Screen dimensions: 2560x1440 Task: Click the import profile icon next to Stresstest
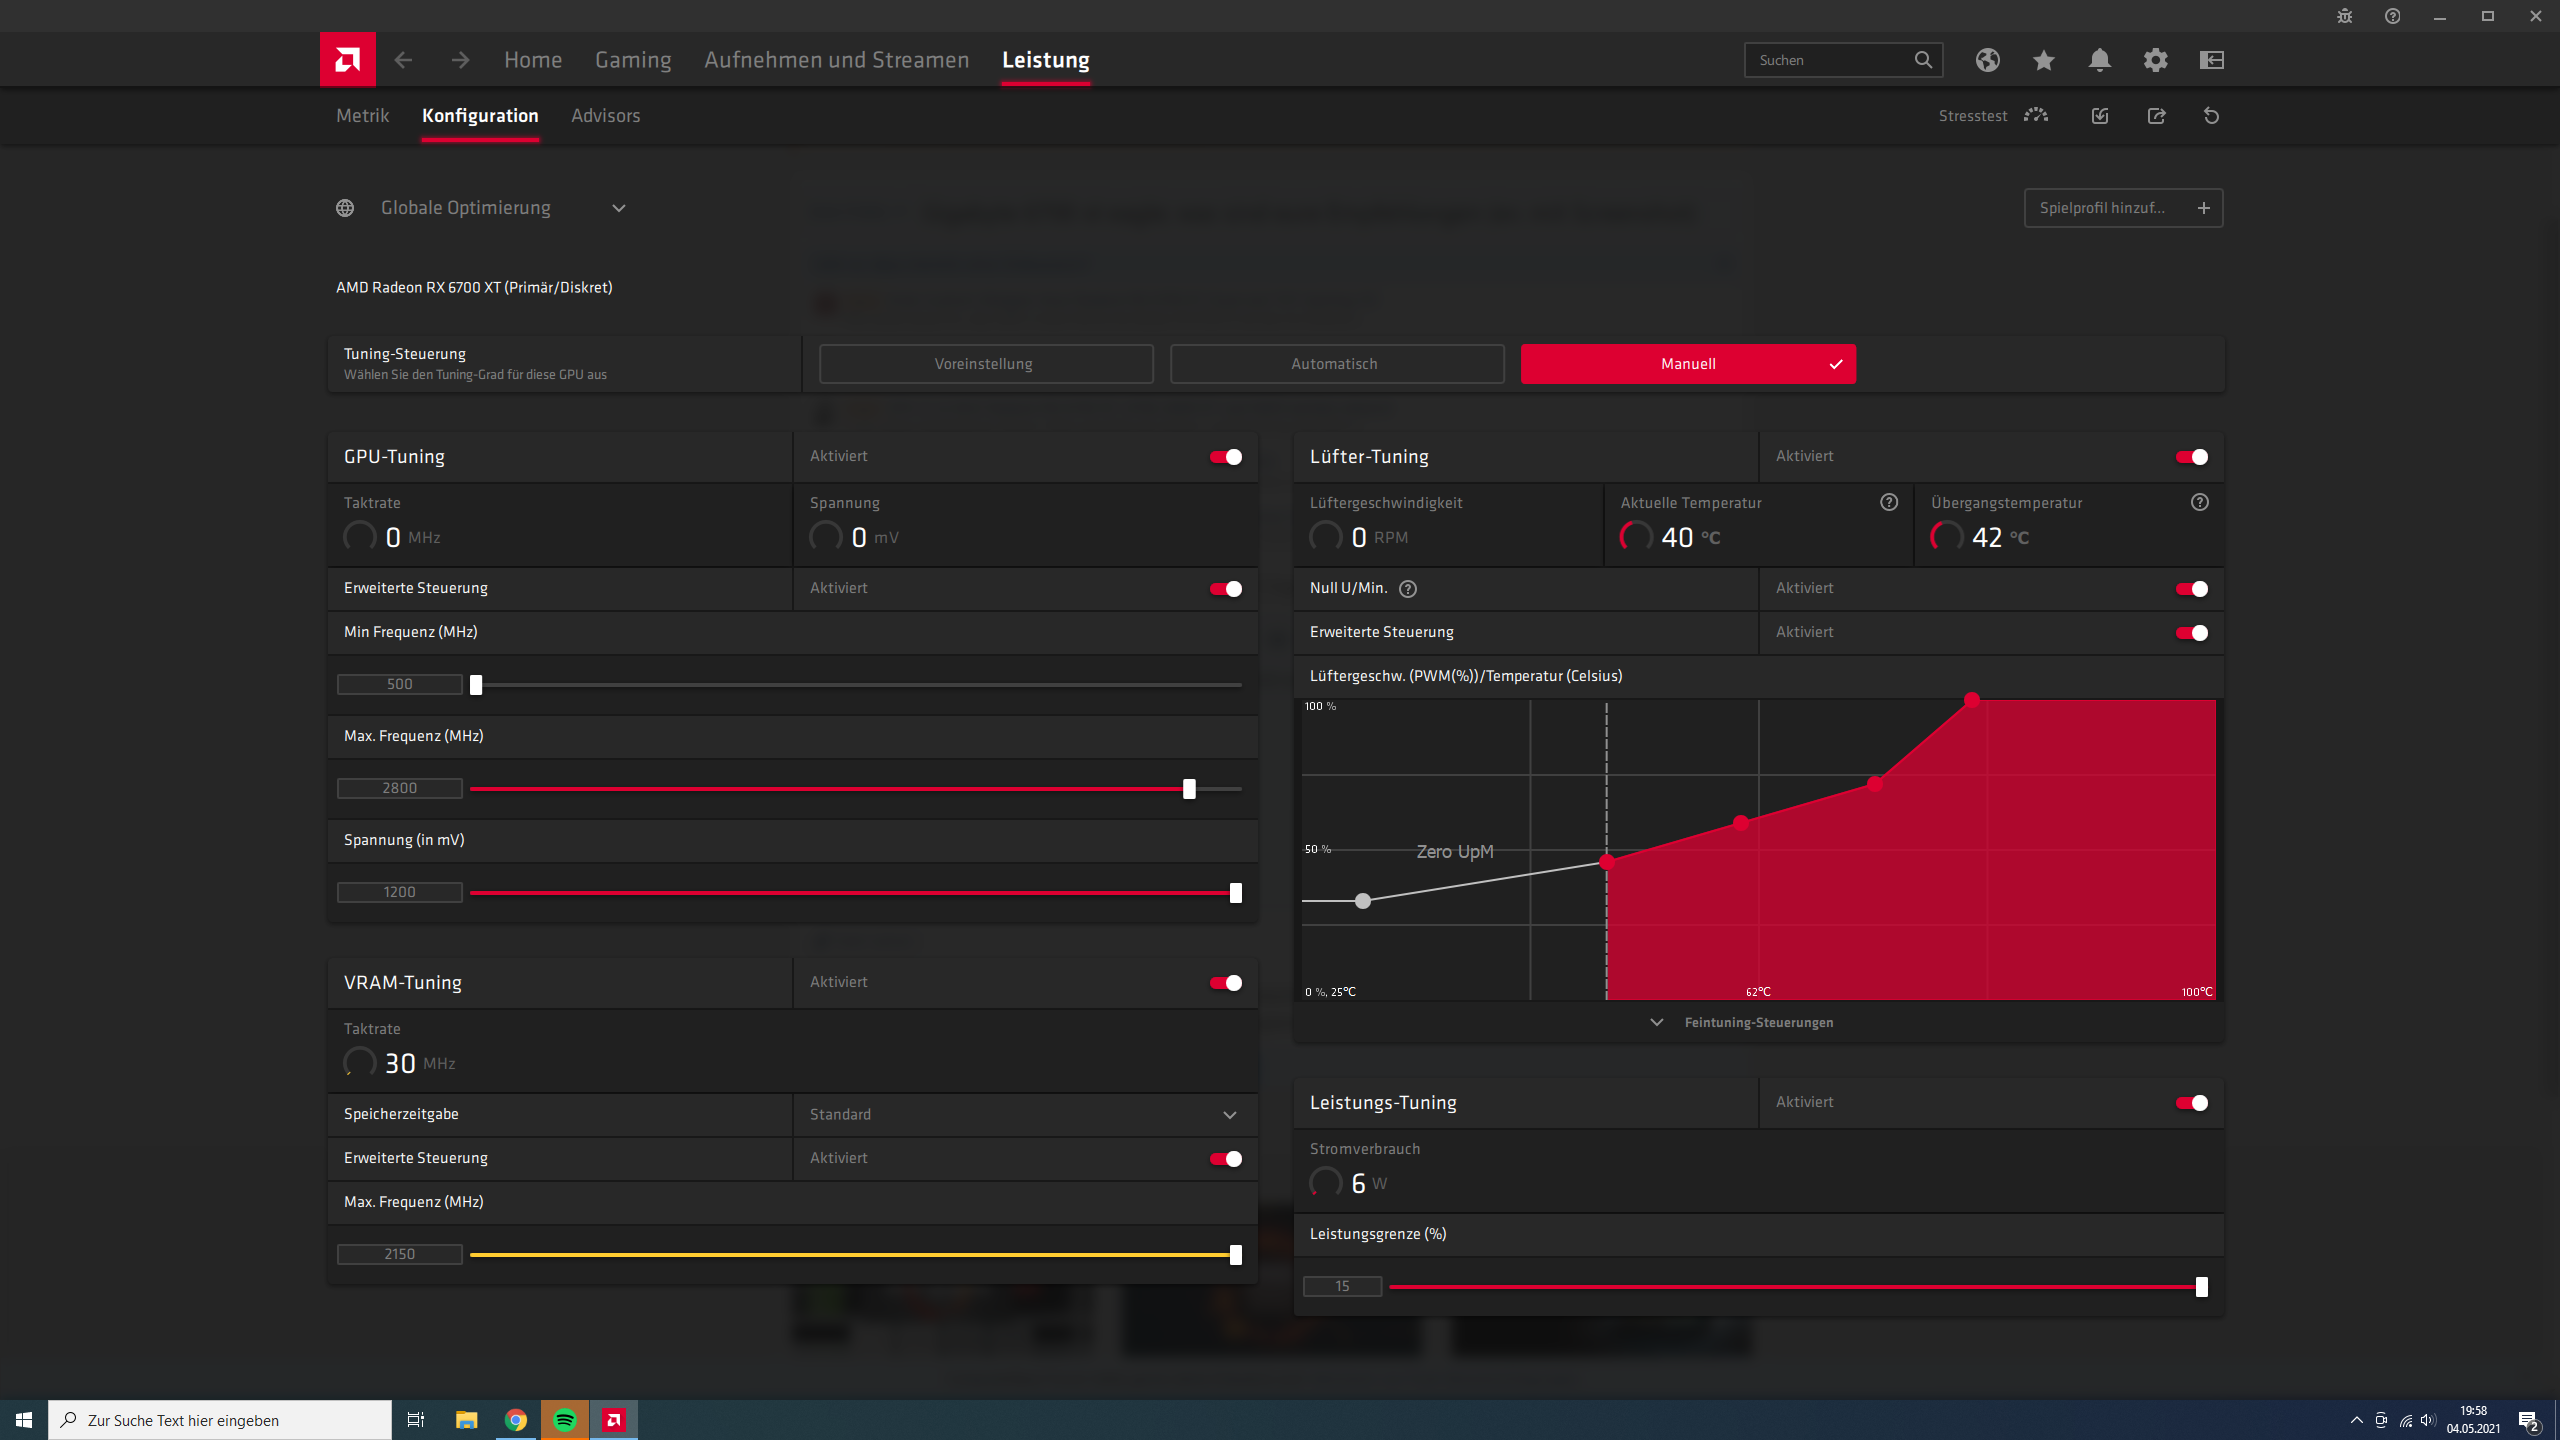pos(2099,115)
